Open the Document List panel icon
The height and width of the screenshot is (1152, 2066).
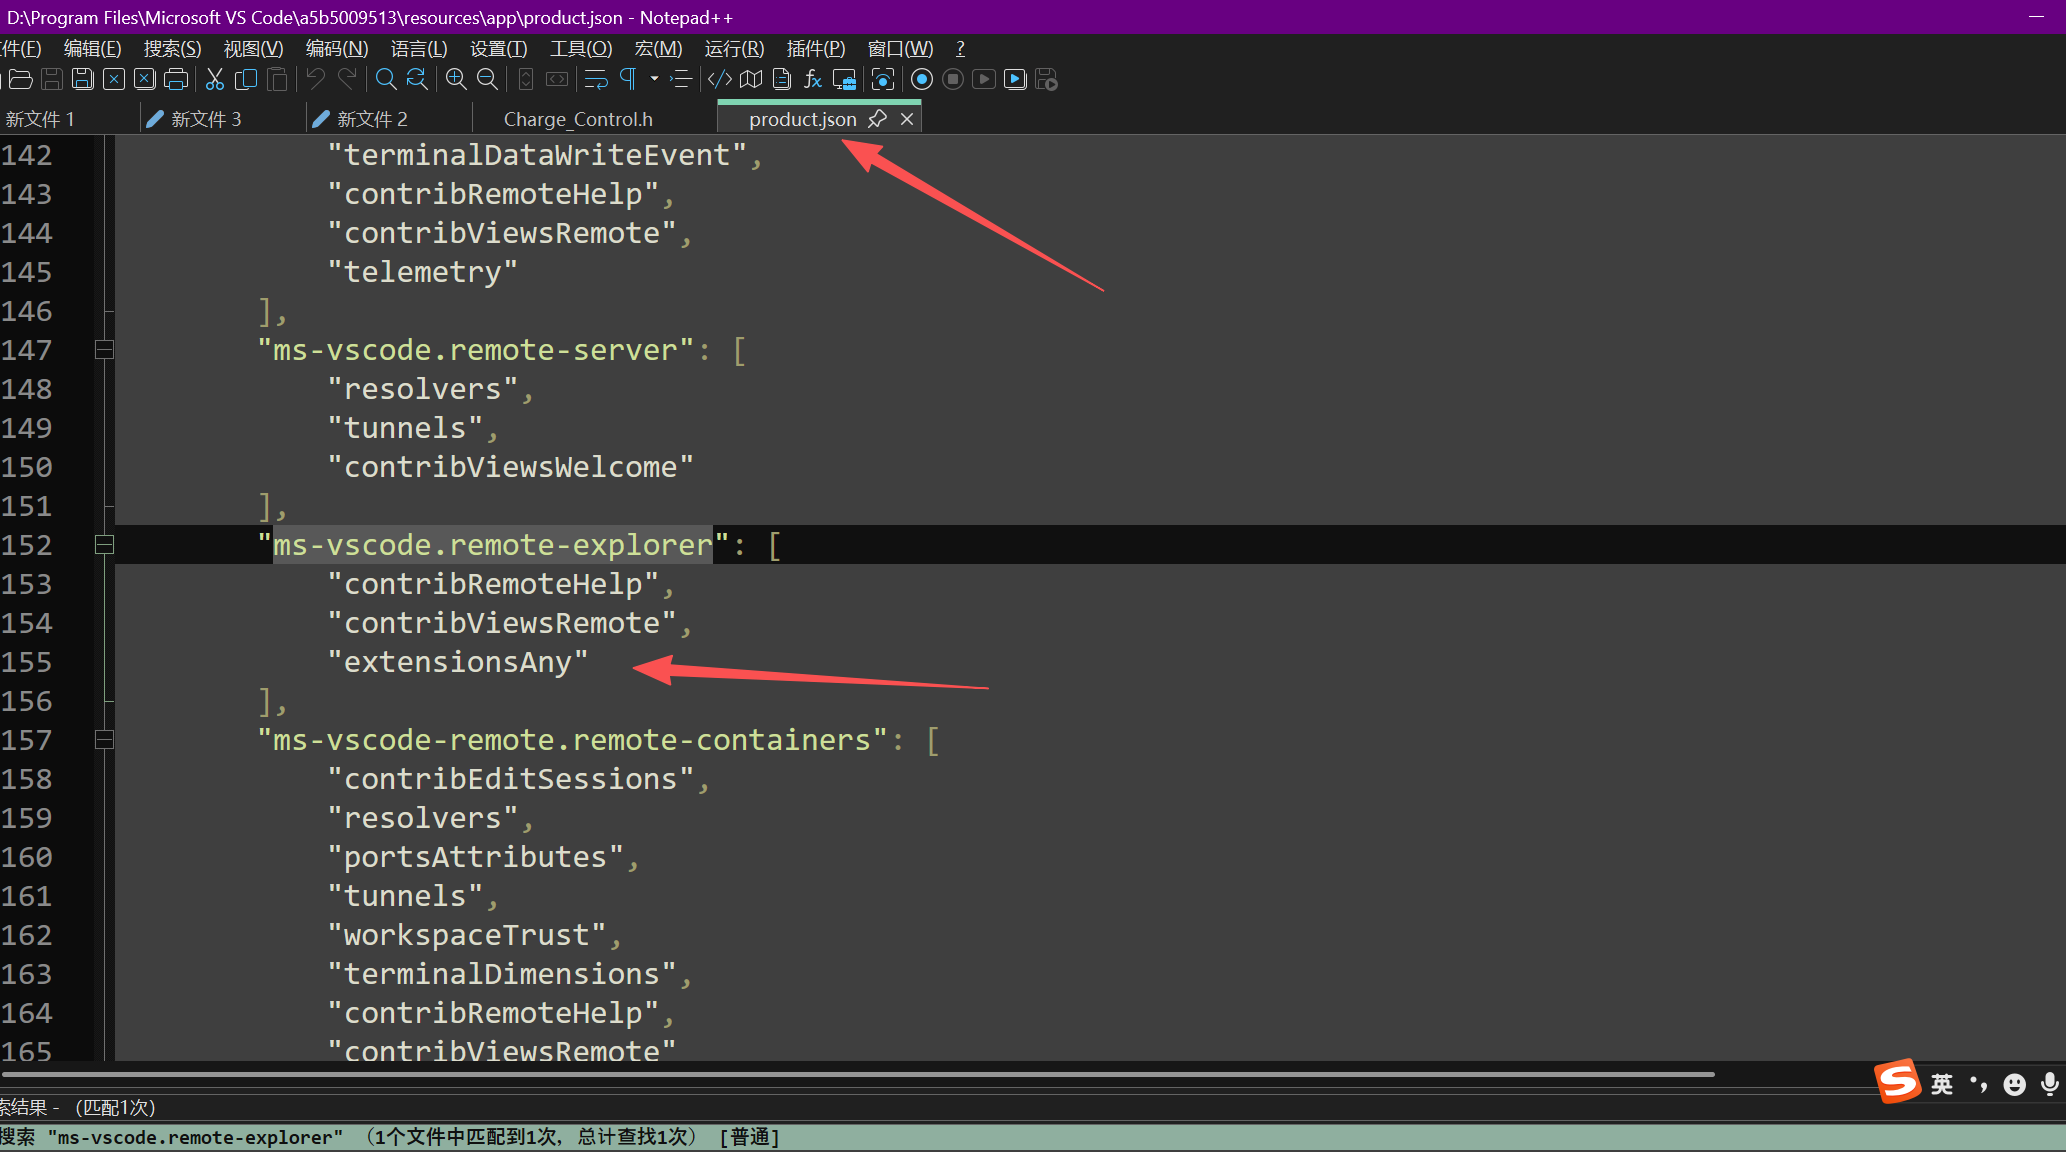(782, 79)
